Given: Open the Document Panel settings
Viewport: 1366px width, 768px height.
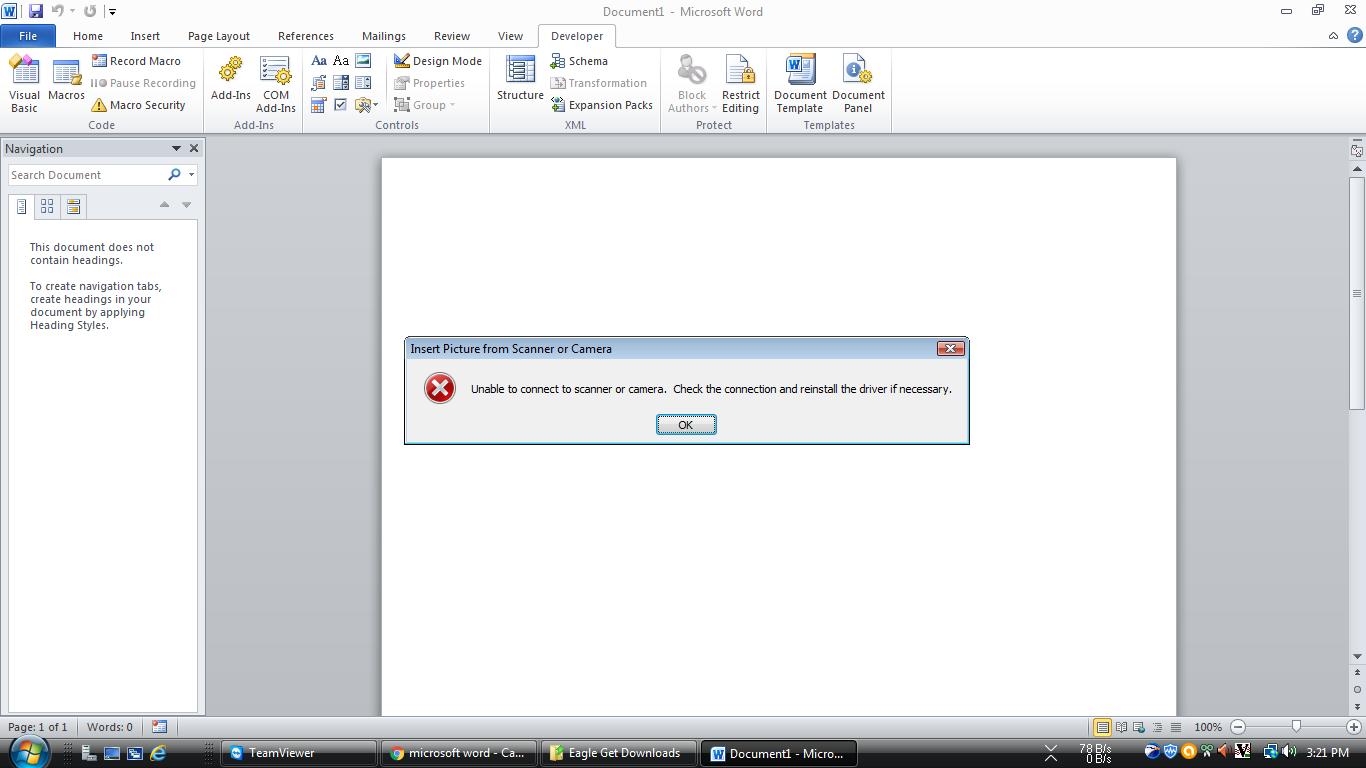Looking at the screenshot, I should click(858, 85).
